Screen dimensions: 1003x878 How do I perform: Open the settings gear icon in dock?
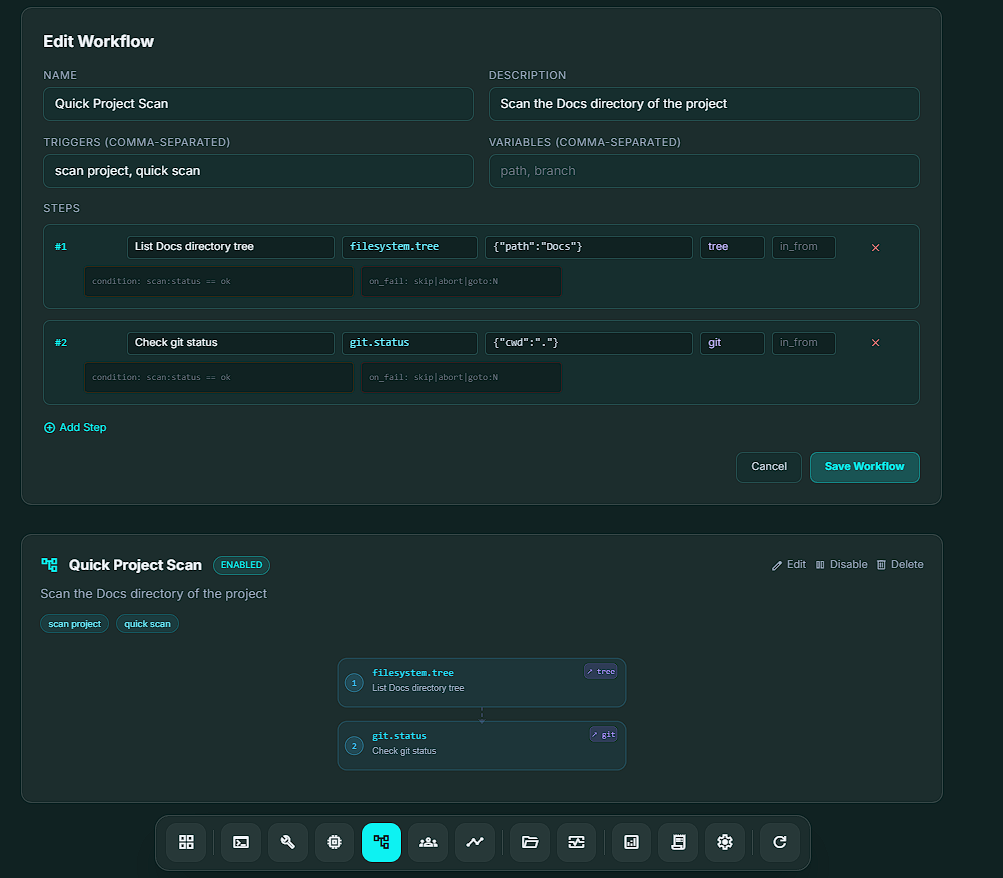725,842
